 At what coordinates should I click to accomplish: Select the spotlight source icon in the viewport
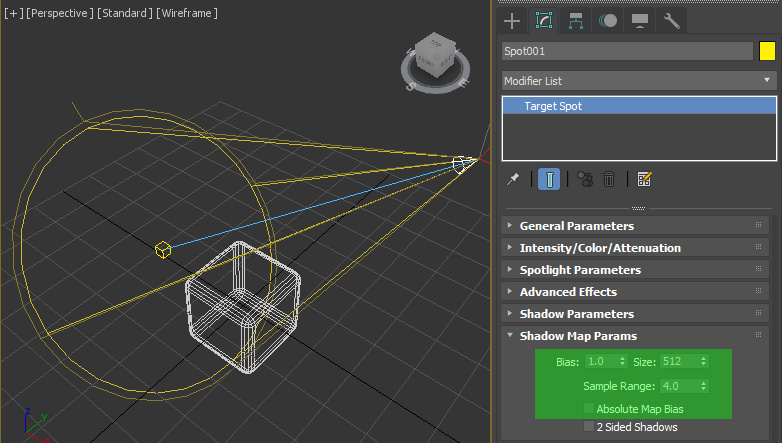click(461, 164)
